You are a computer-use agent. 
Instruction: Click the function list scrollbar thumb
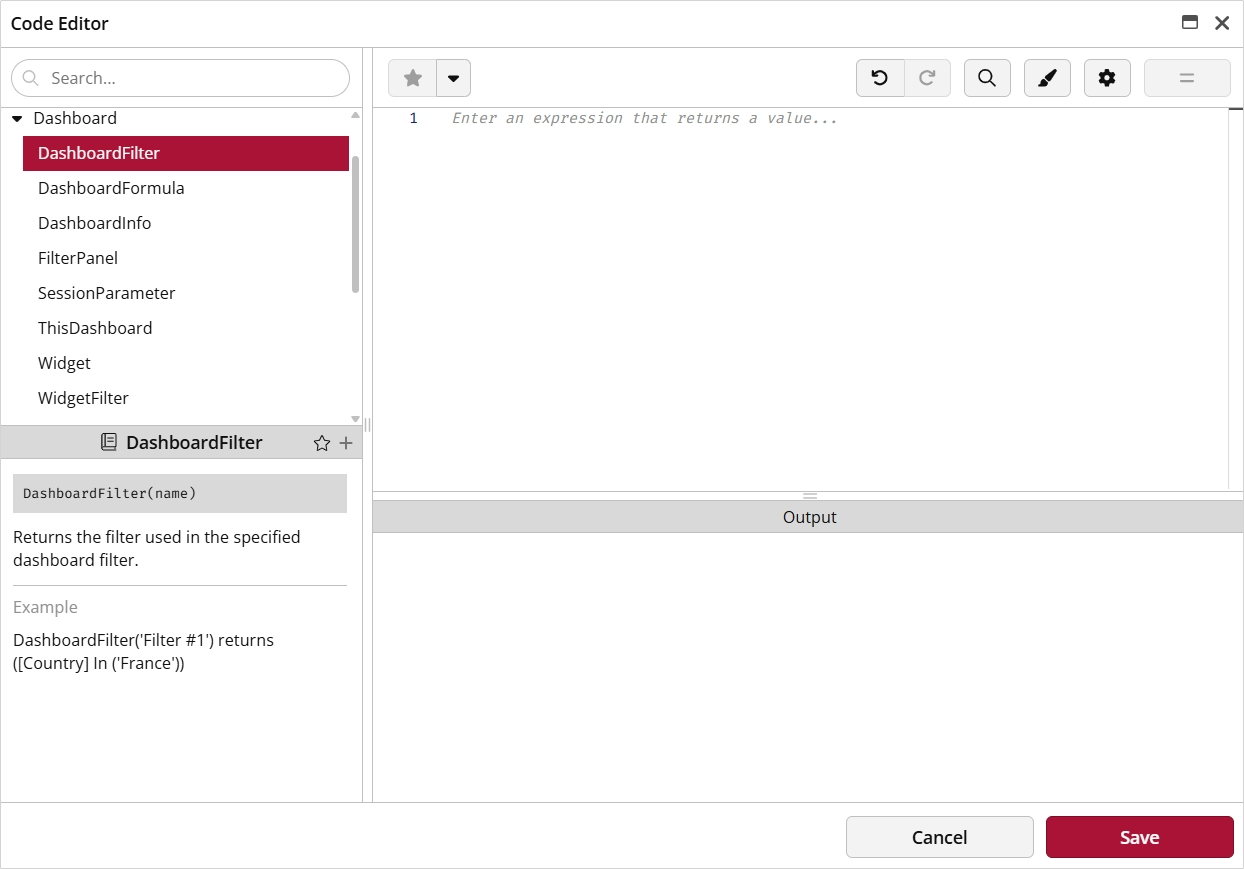(355, 224)
